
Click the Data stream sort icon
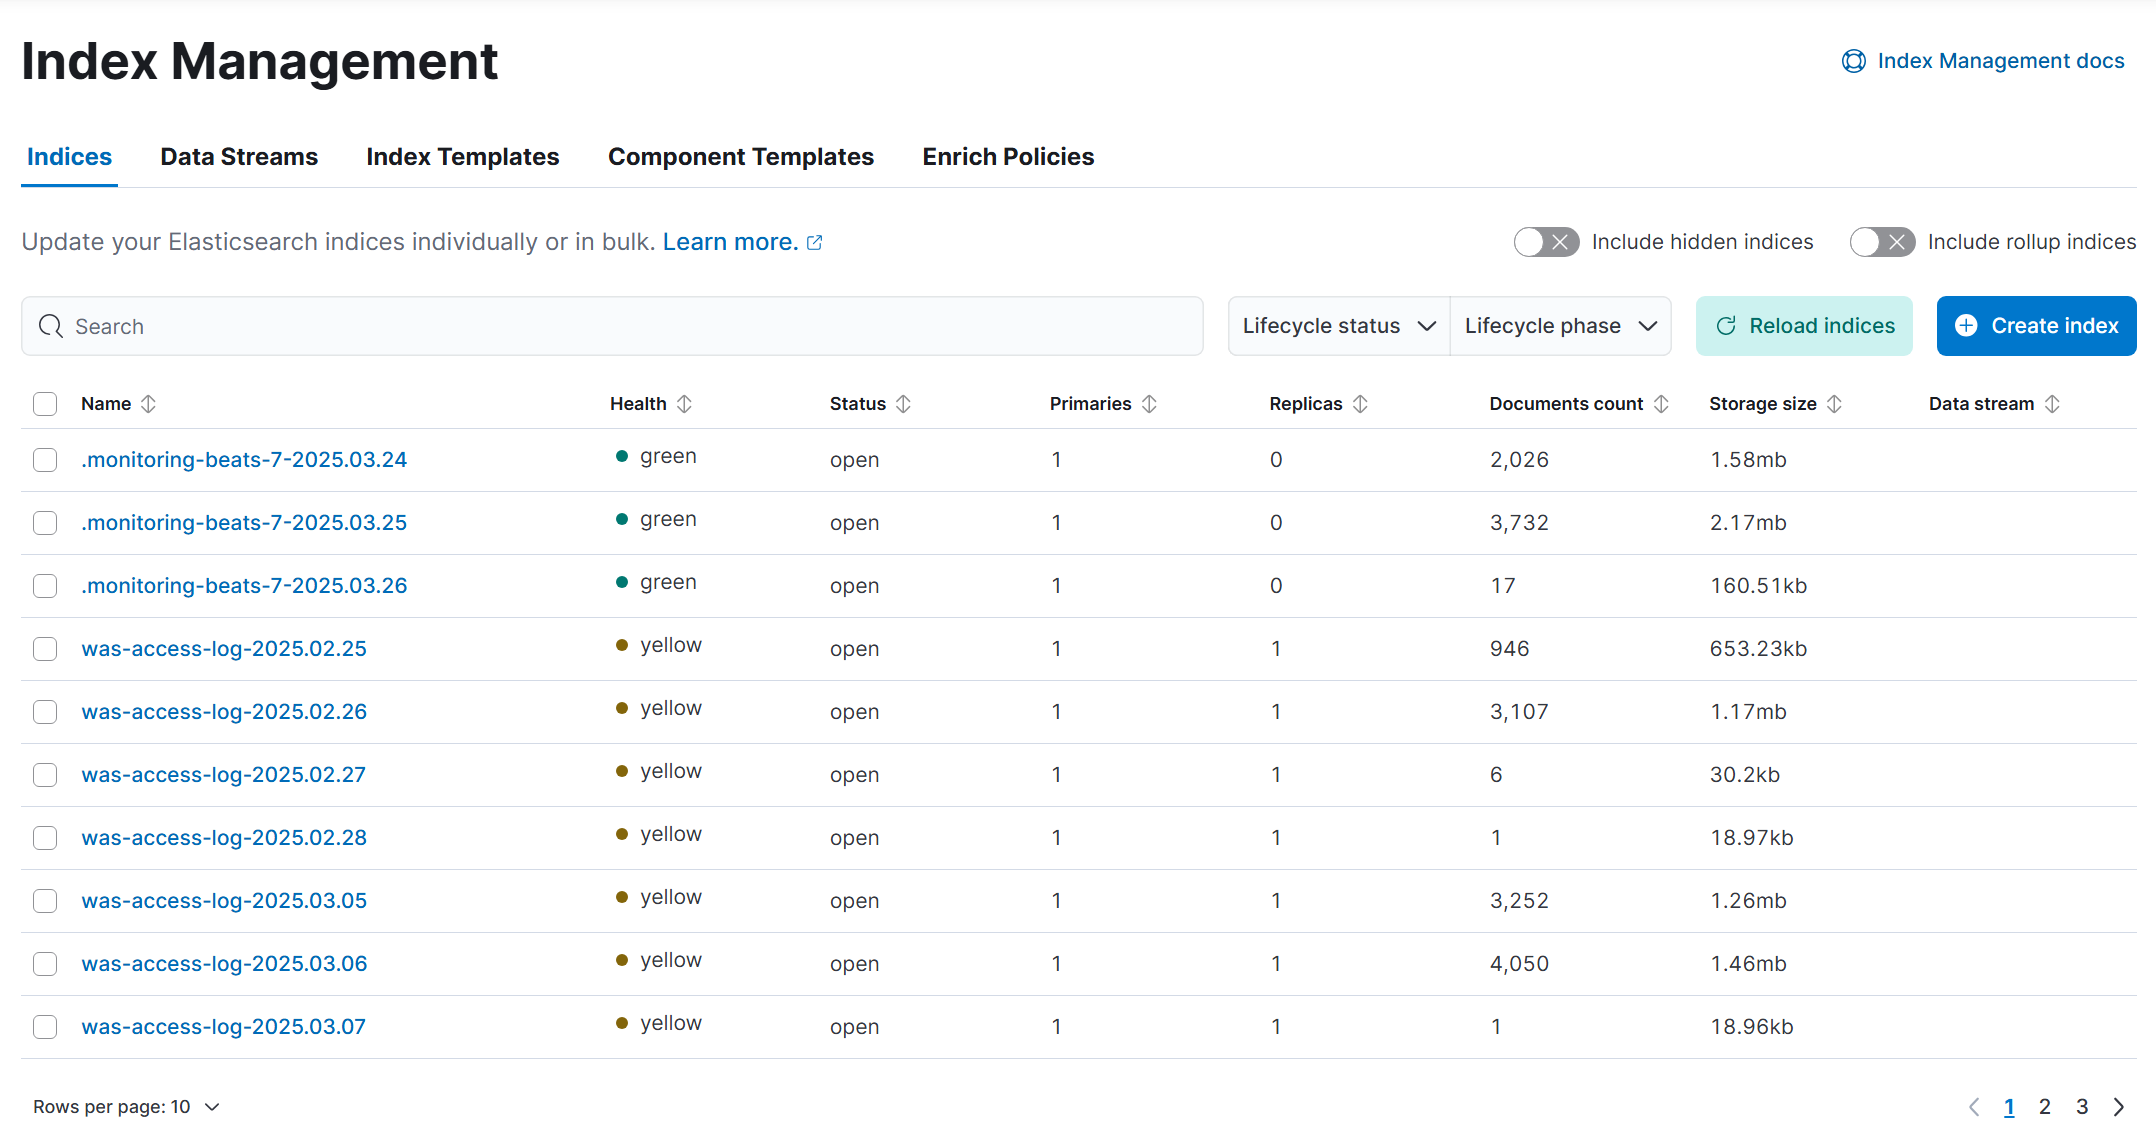2052,404
